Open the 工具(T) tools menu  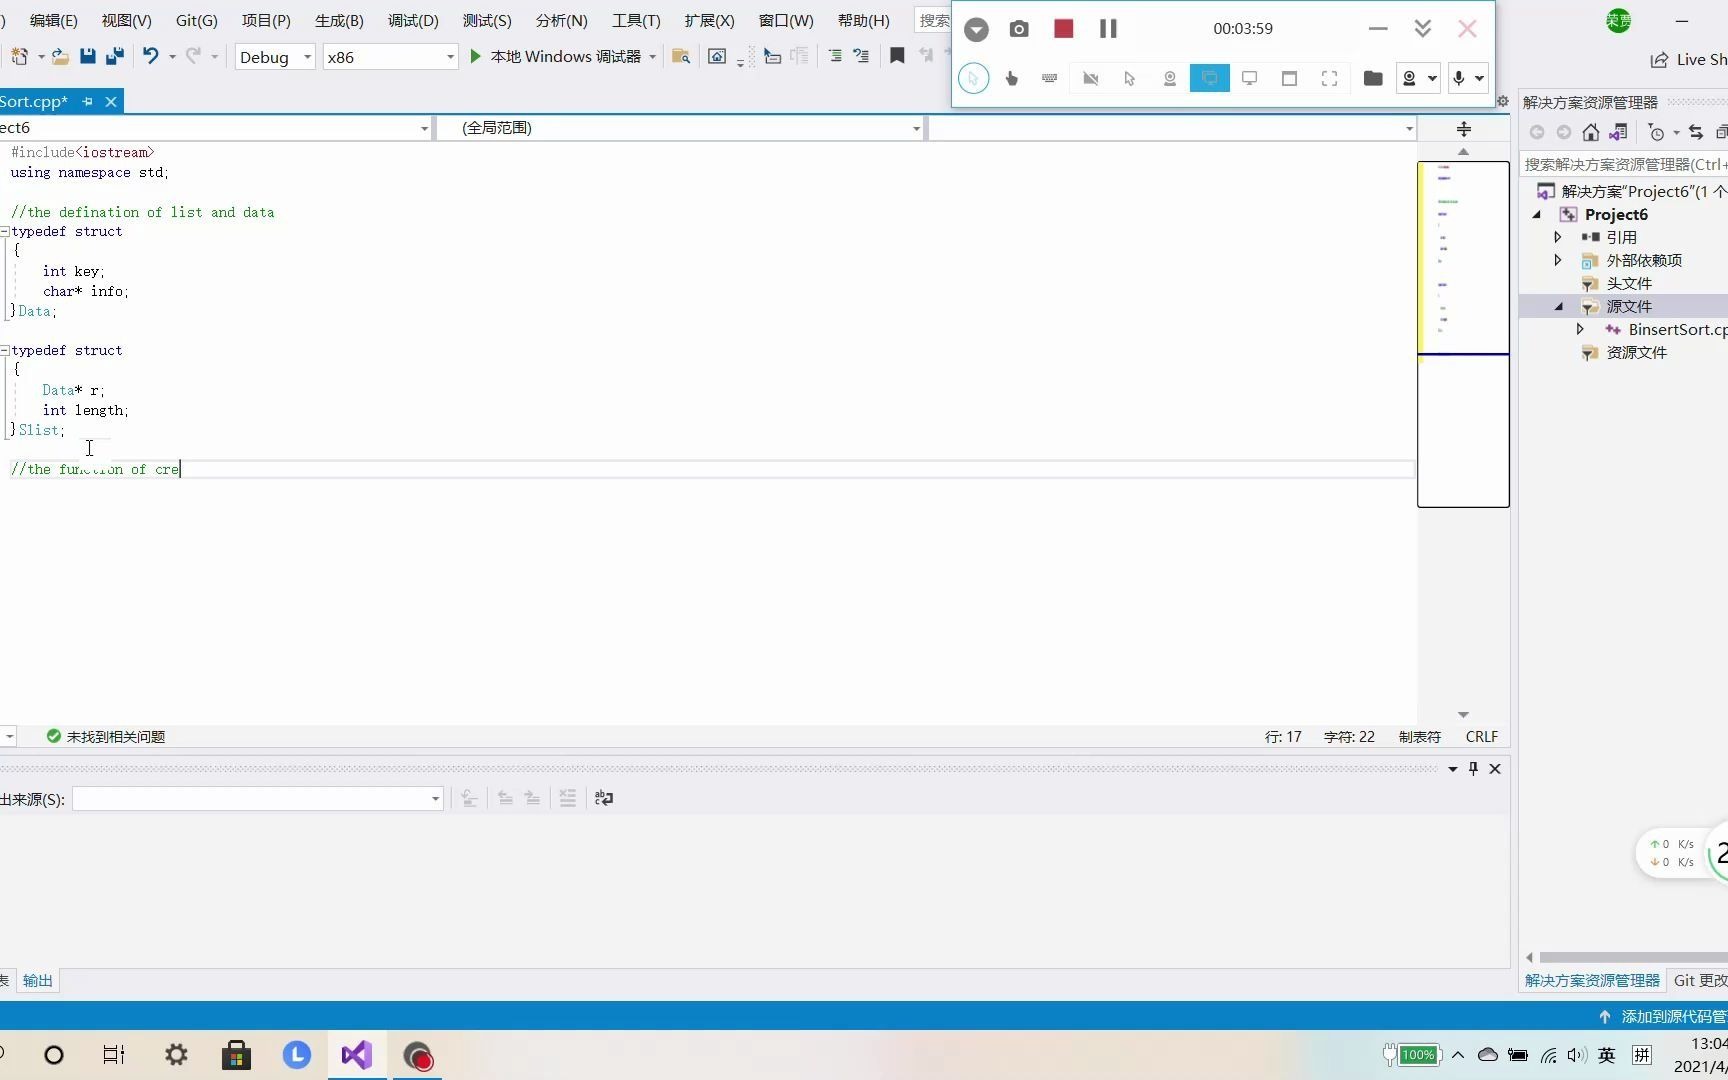point(636,20)
